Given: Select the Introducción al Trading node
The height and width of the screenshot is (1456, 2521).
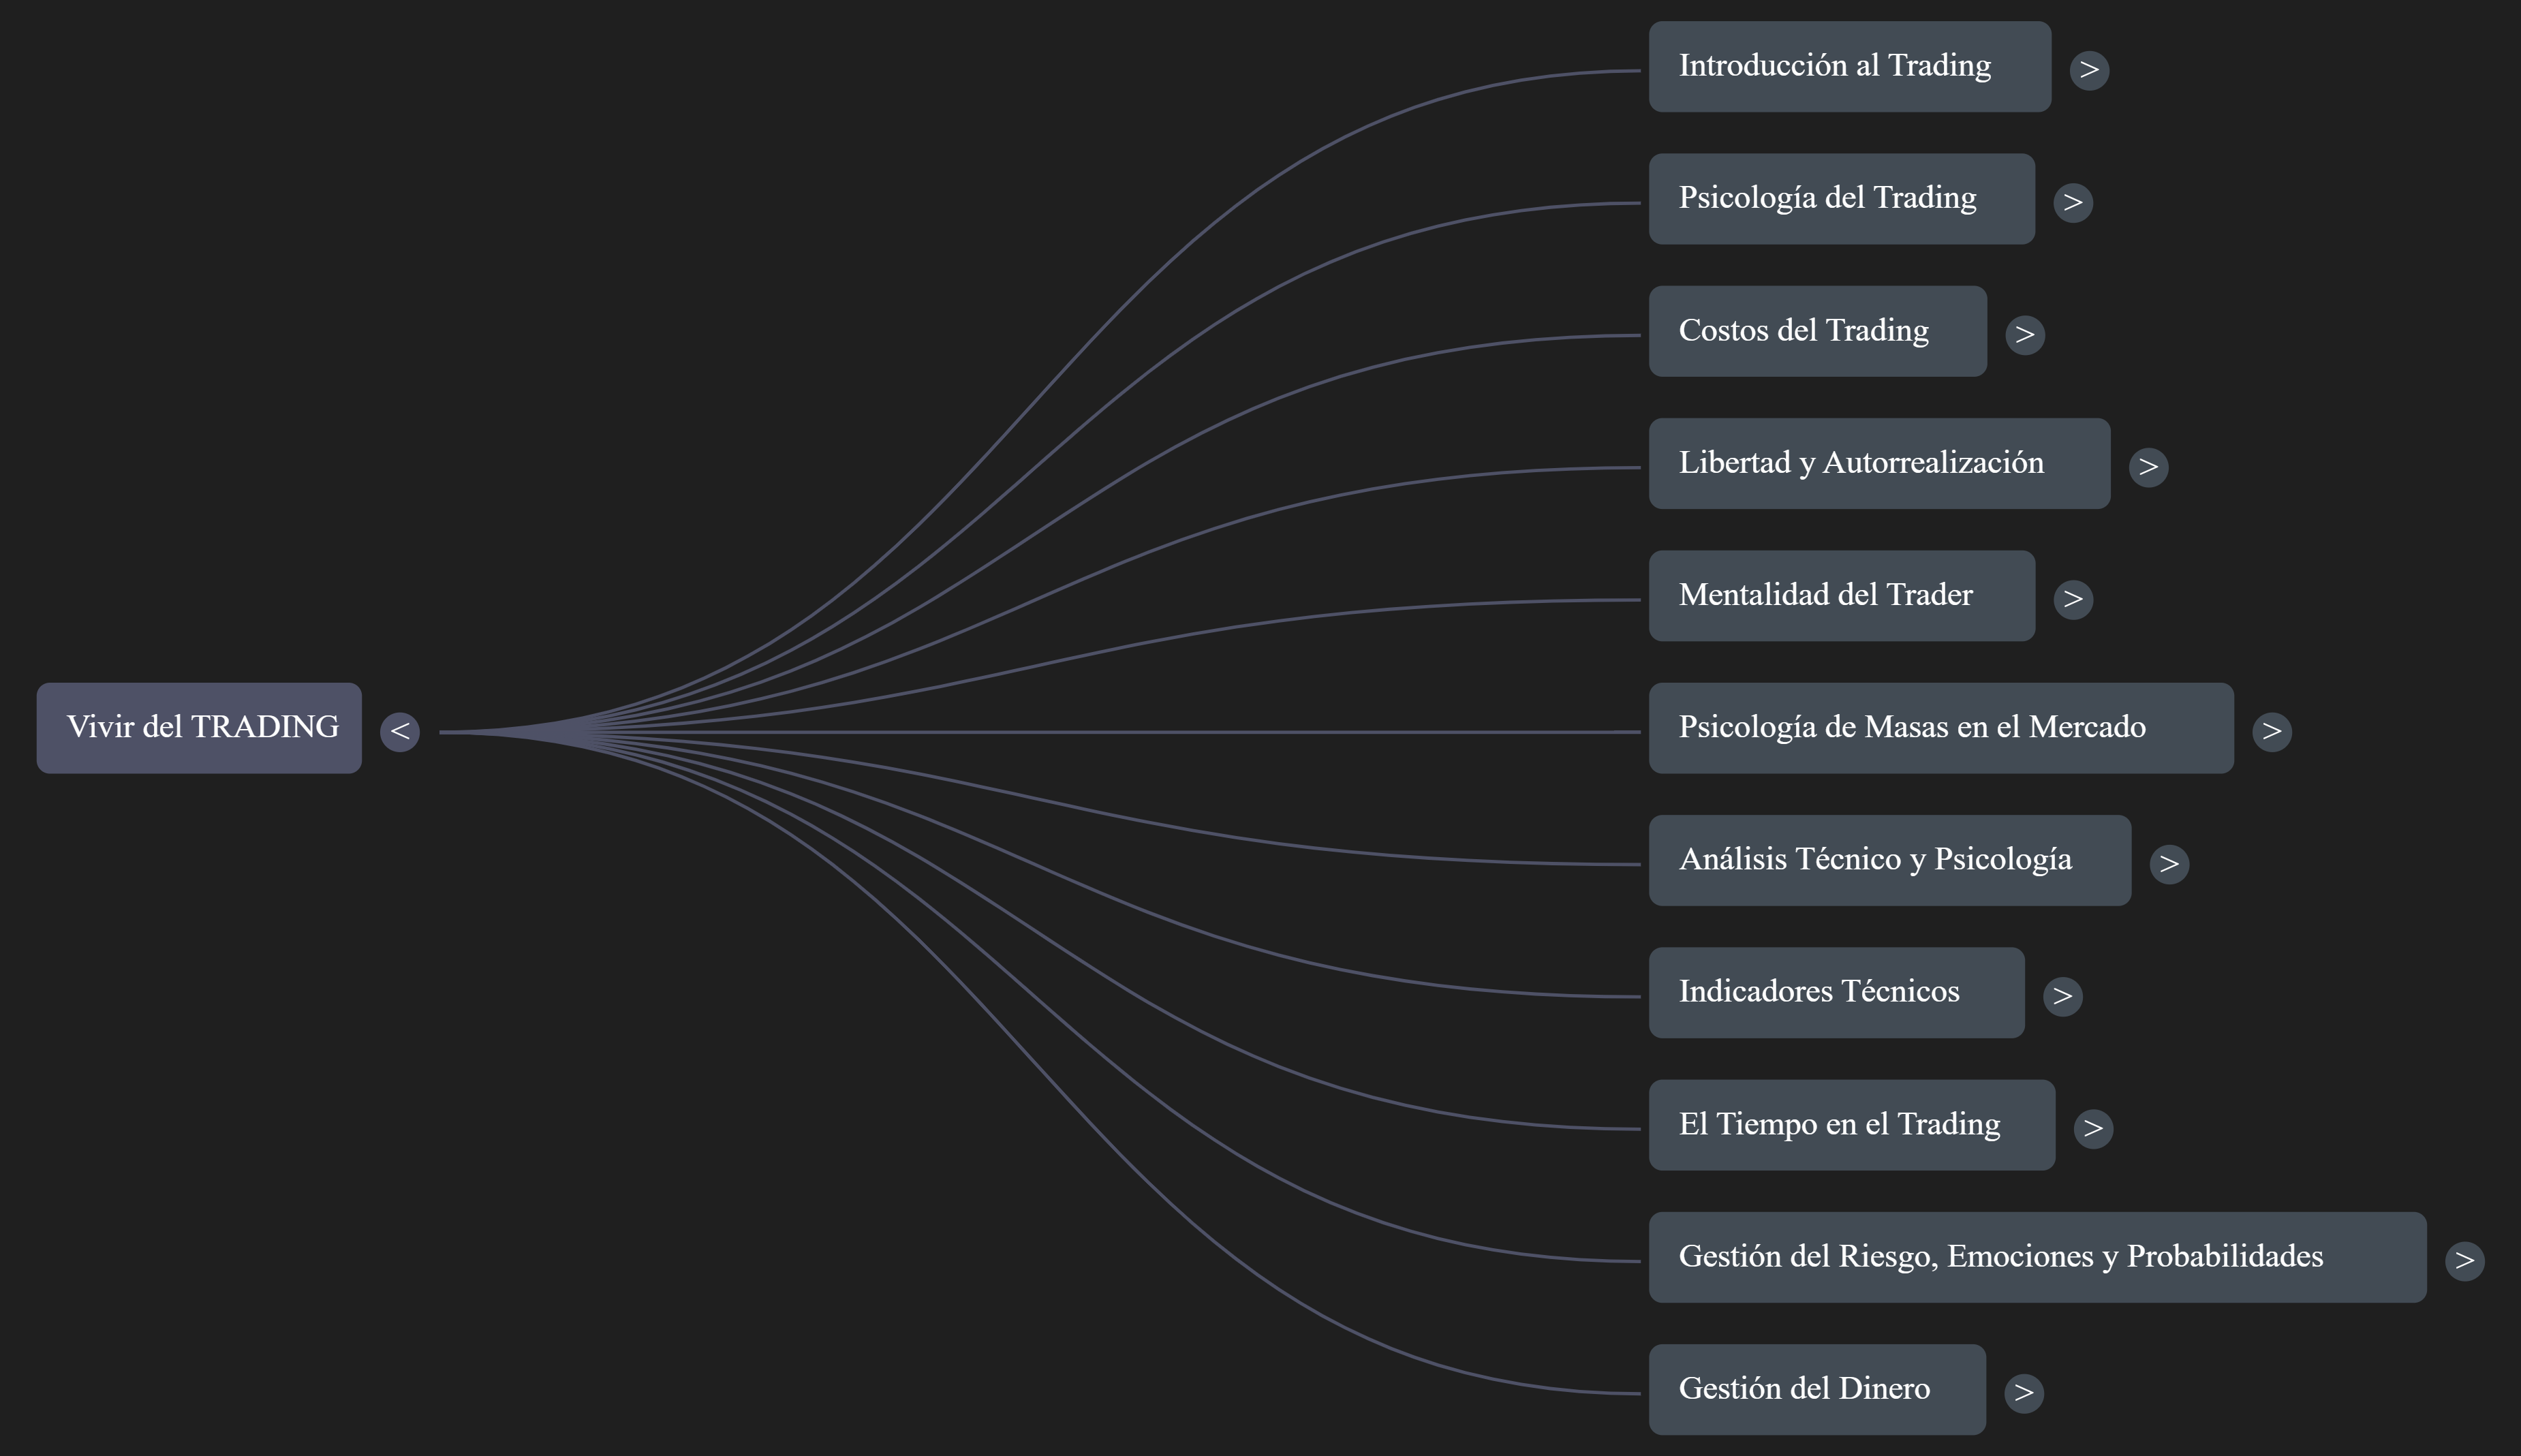Looking at the screenshot, I should [x=1848, y=67].
